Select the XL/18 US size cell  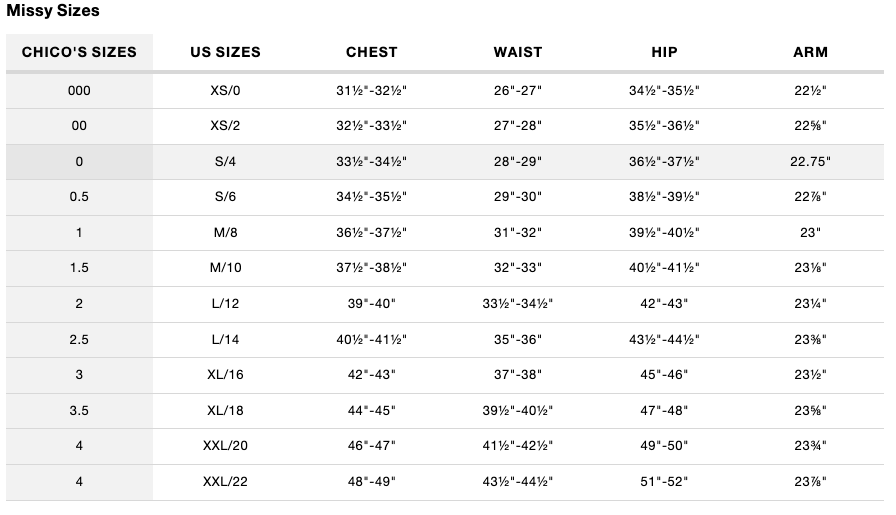pyautogui.click(x=225, y=411)
